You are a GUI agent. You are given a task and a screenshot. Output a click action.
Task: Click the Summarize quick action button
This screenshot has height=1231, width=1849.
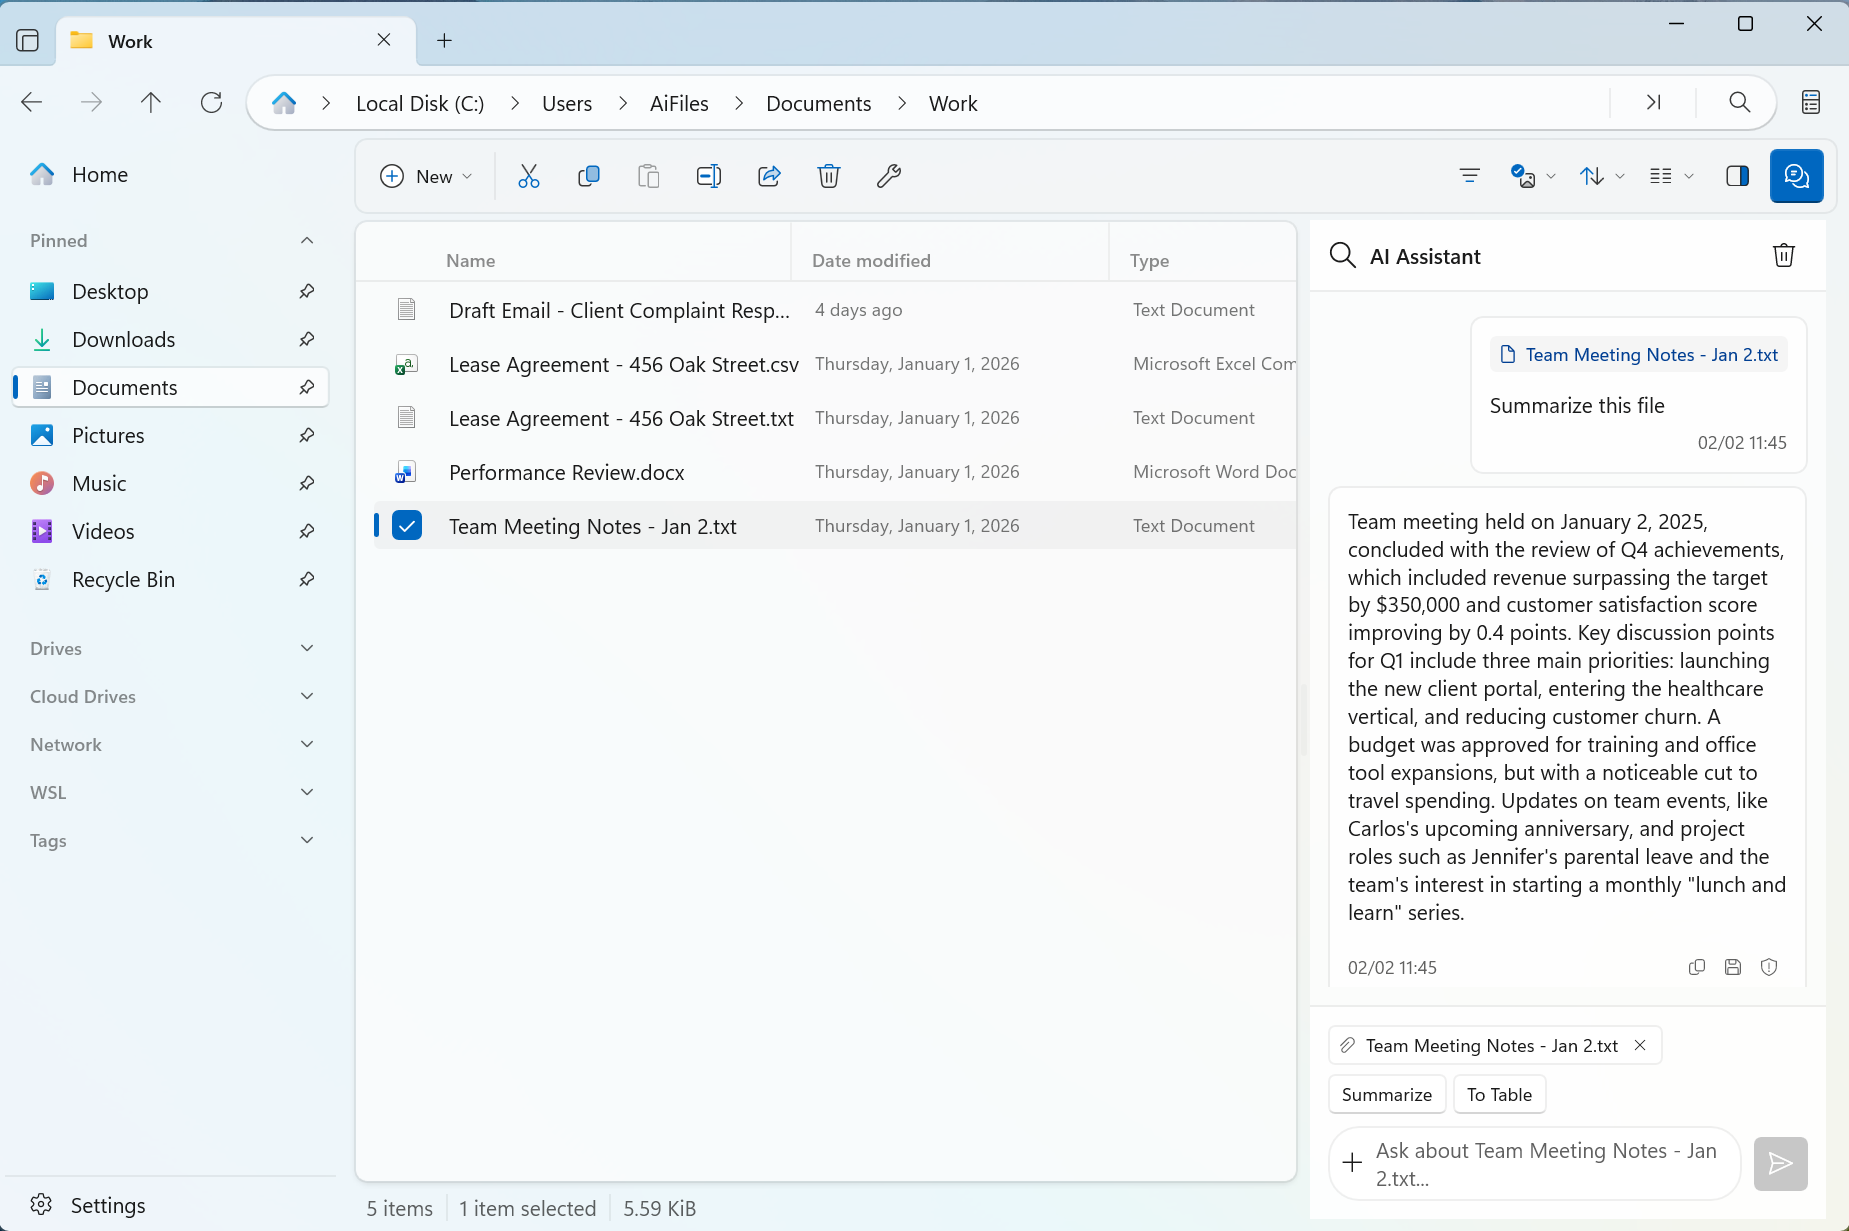pos(1387,1094)
